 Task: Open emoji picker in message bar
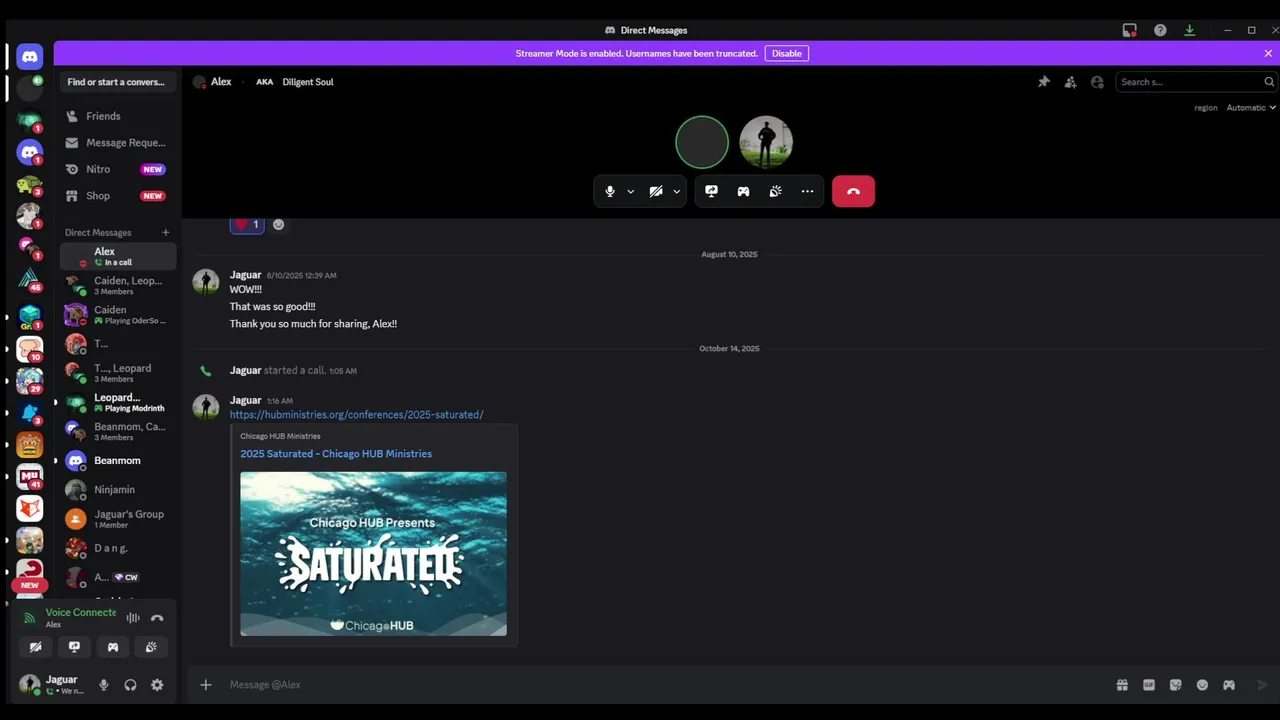coord(1203,685)
